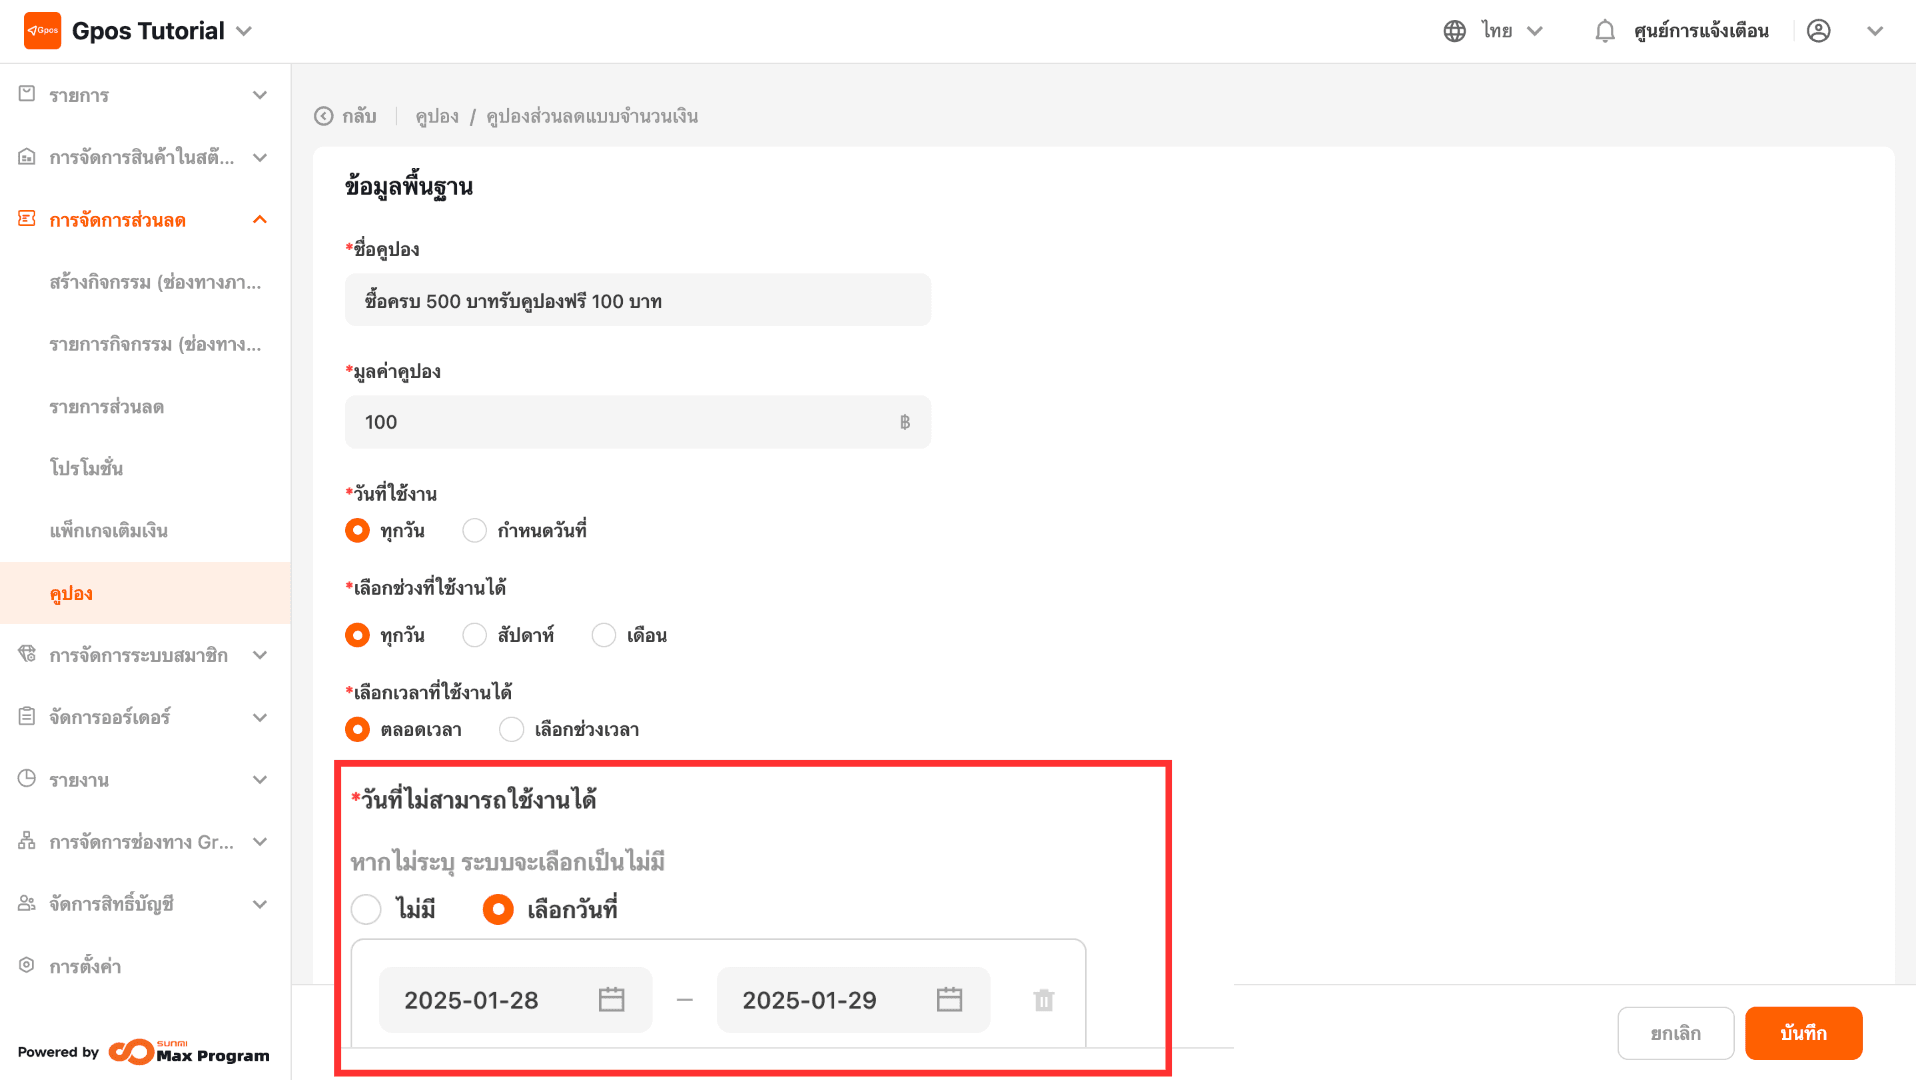
Task: Click the ยกเลิก cancel button
Action: pos(1675,1033)
